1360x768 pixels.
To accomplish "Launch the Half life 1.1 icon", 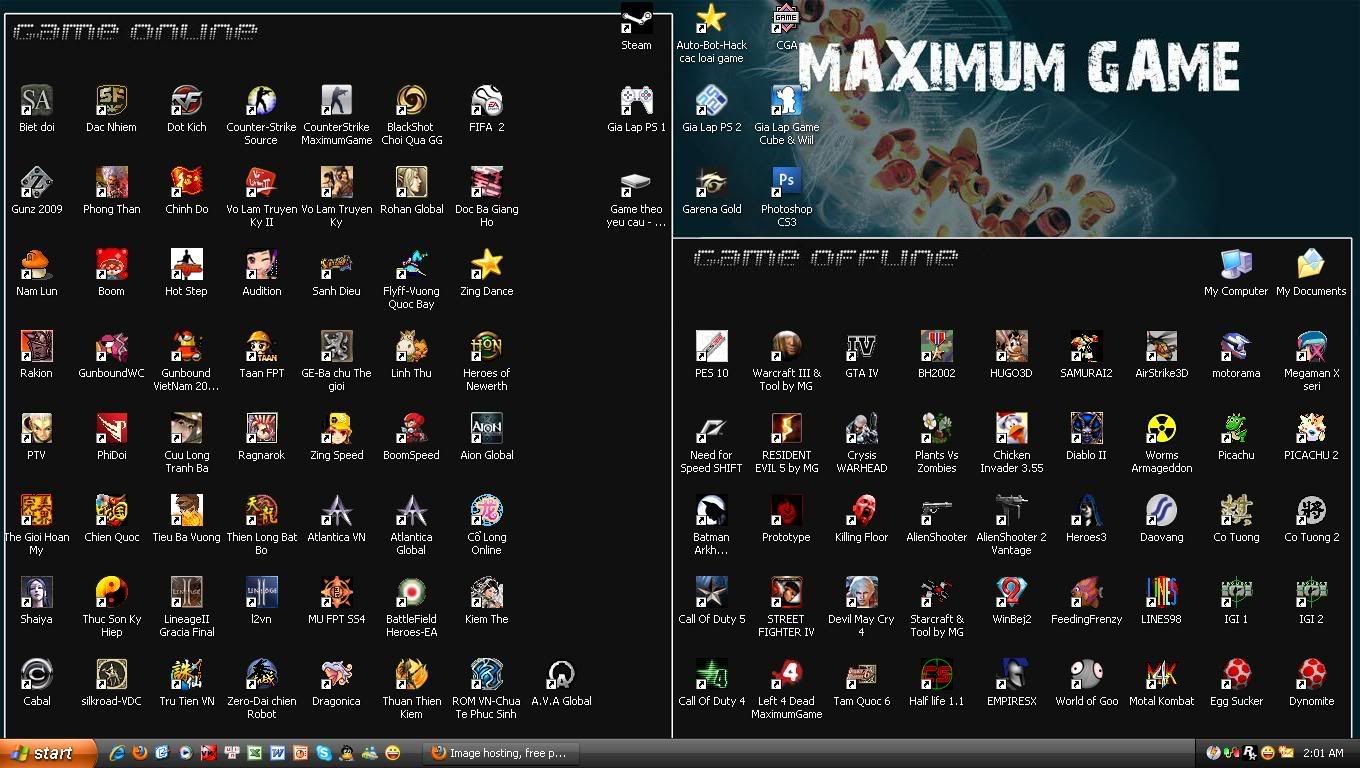I will click(936, 675).
